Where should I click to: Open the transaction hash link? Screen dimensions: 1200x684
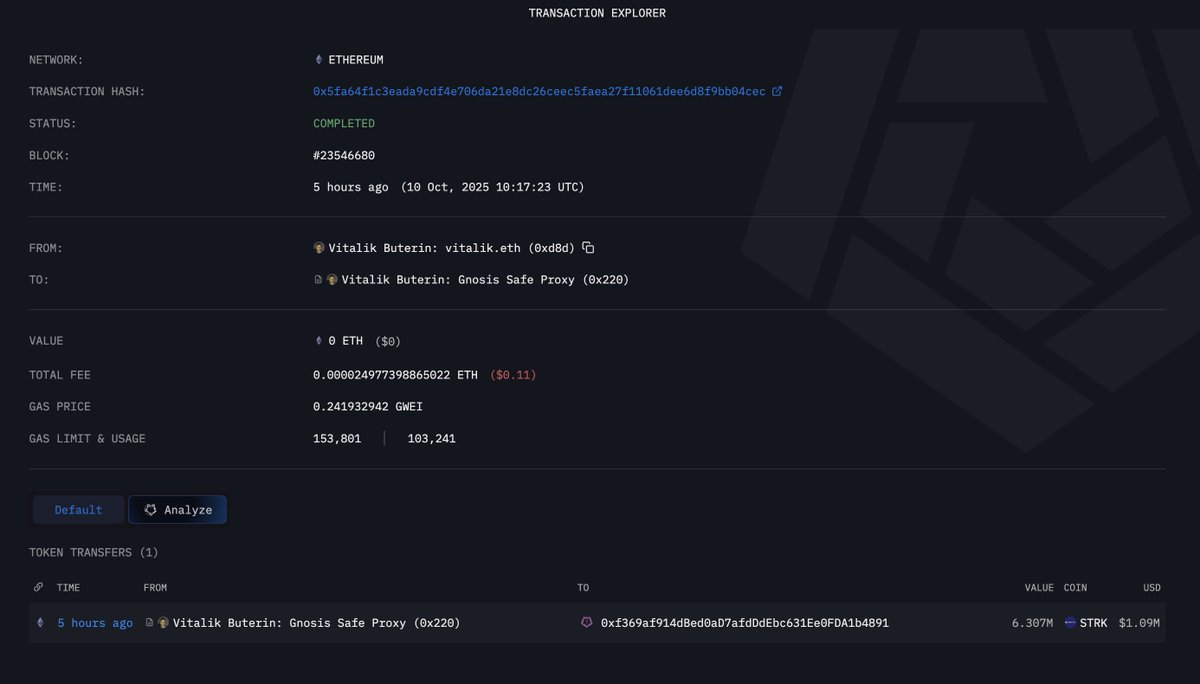point(539,91)
